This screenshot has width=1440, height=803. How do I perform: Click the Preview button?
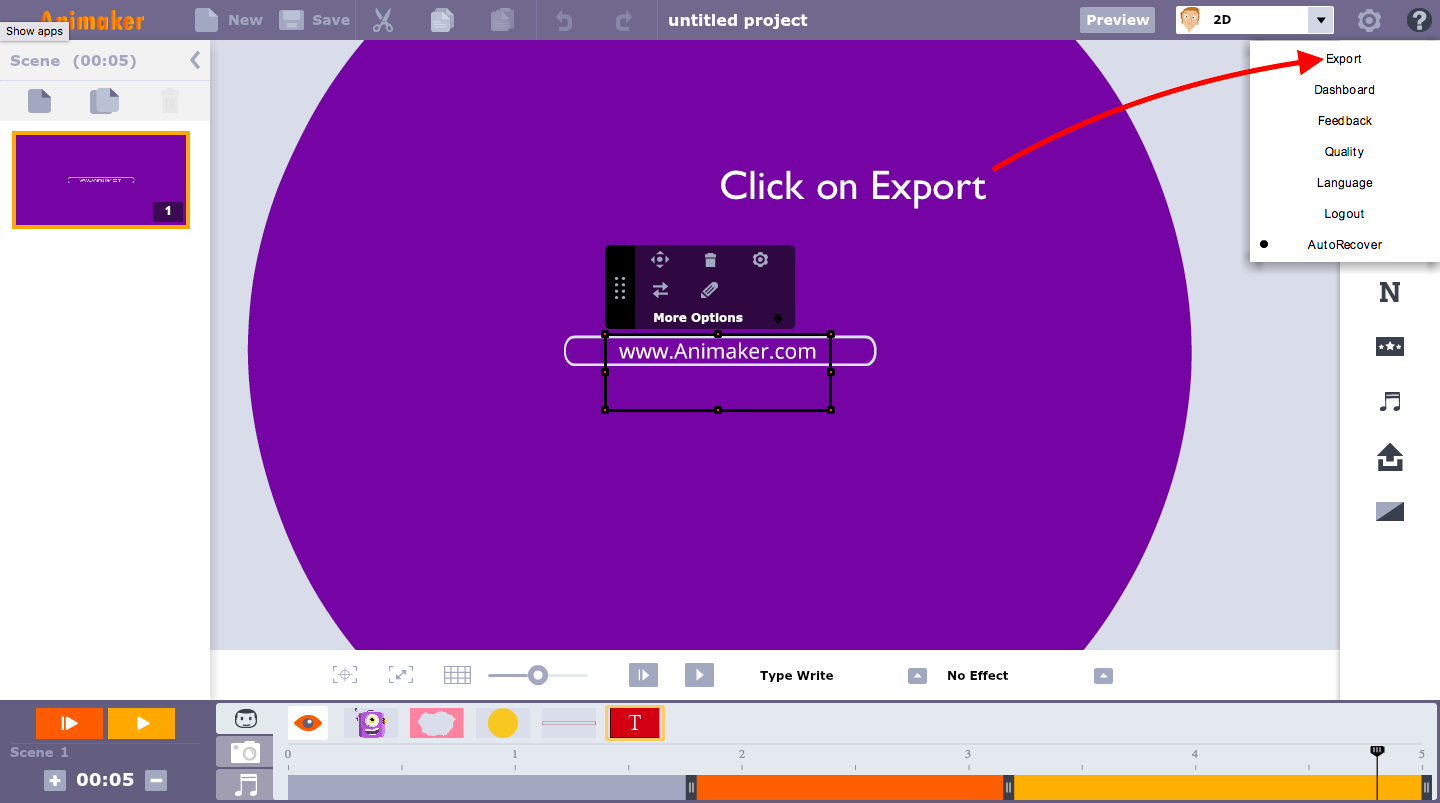[x=1118, y=20]
